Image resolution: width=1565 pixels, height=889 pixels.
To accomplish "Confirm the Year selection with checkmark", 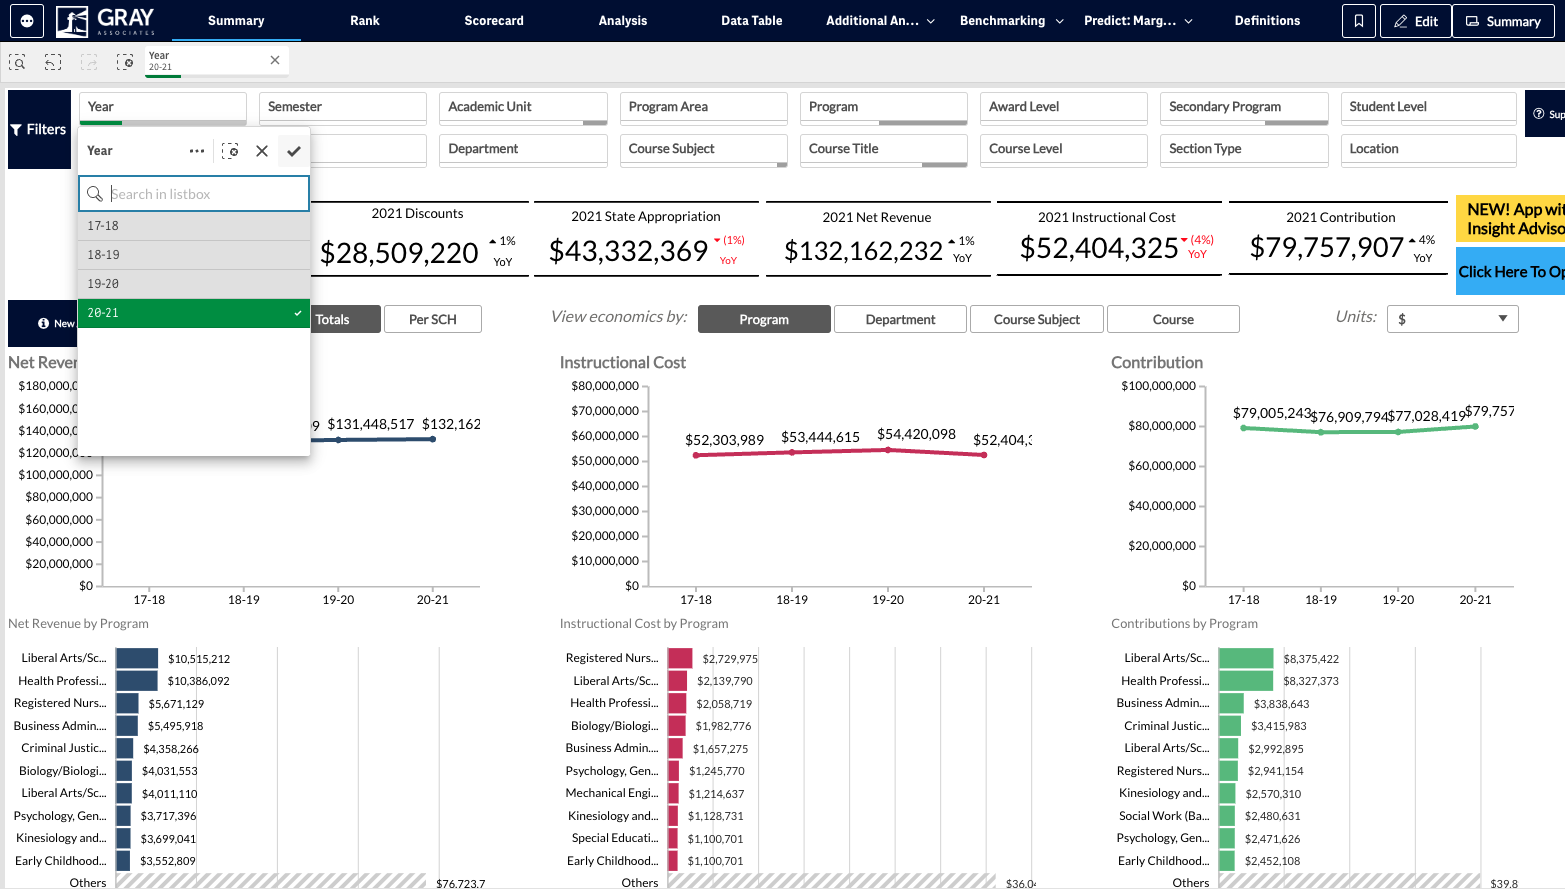I will (x=294, y=151).
